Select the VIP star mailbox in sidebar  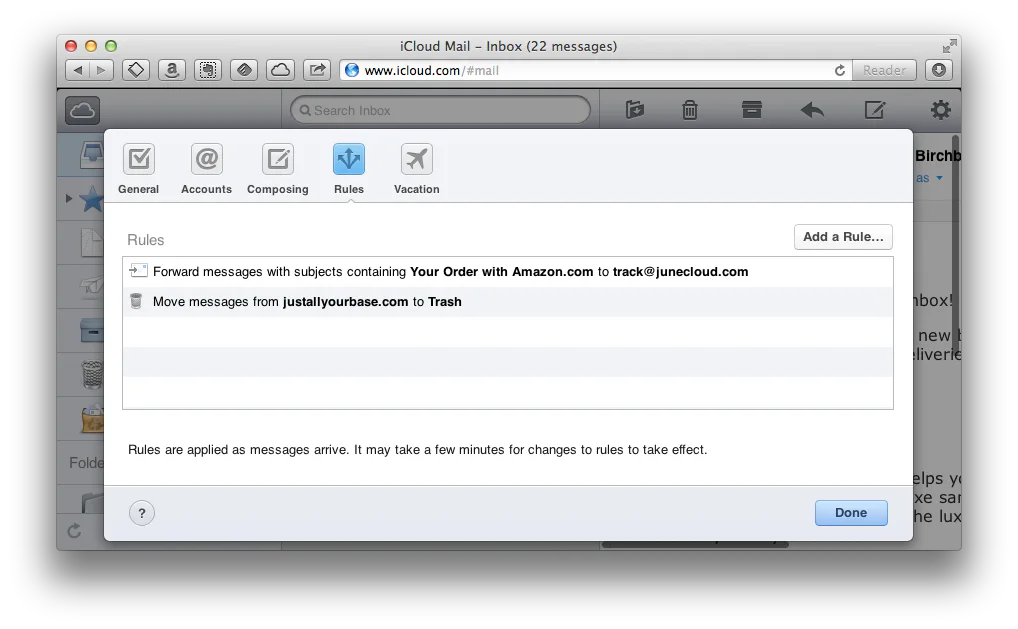[x=92, y=199]
